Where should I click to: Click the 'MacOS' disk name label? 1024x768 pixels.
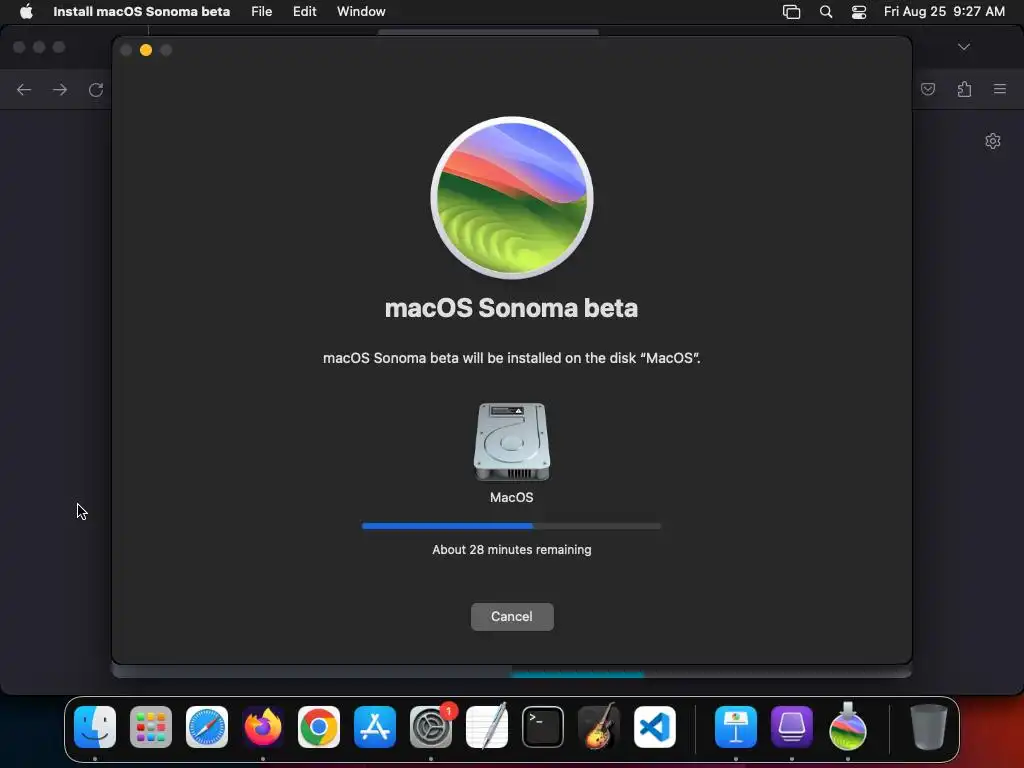tap(511, 498)
